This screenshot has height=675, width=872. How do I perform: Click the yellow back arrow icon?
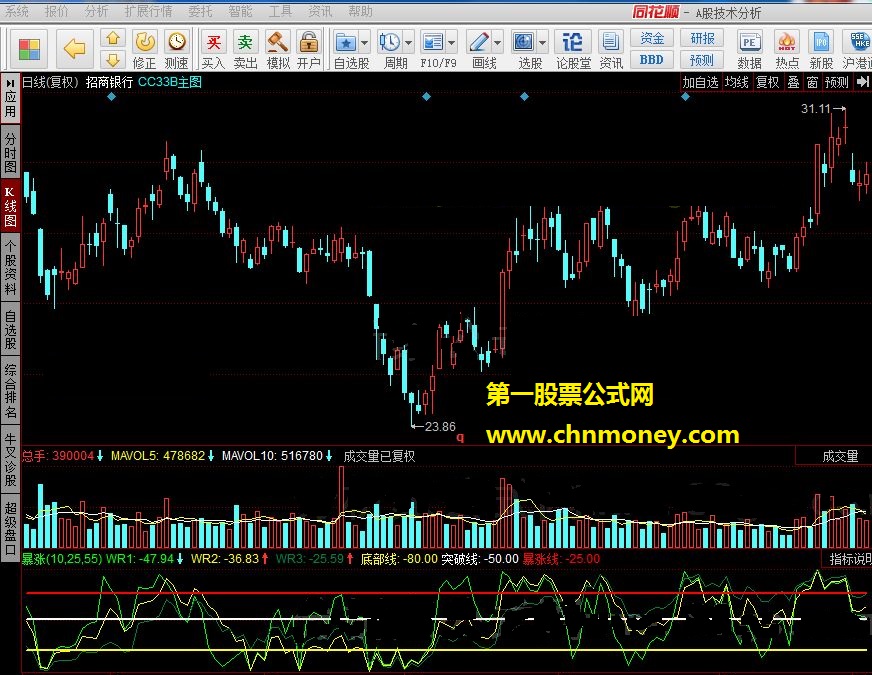(x=75, y=49)
